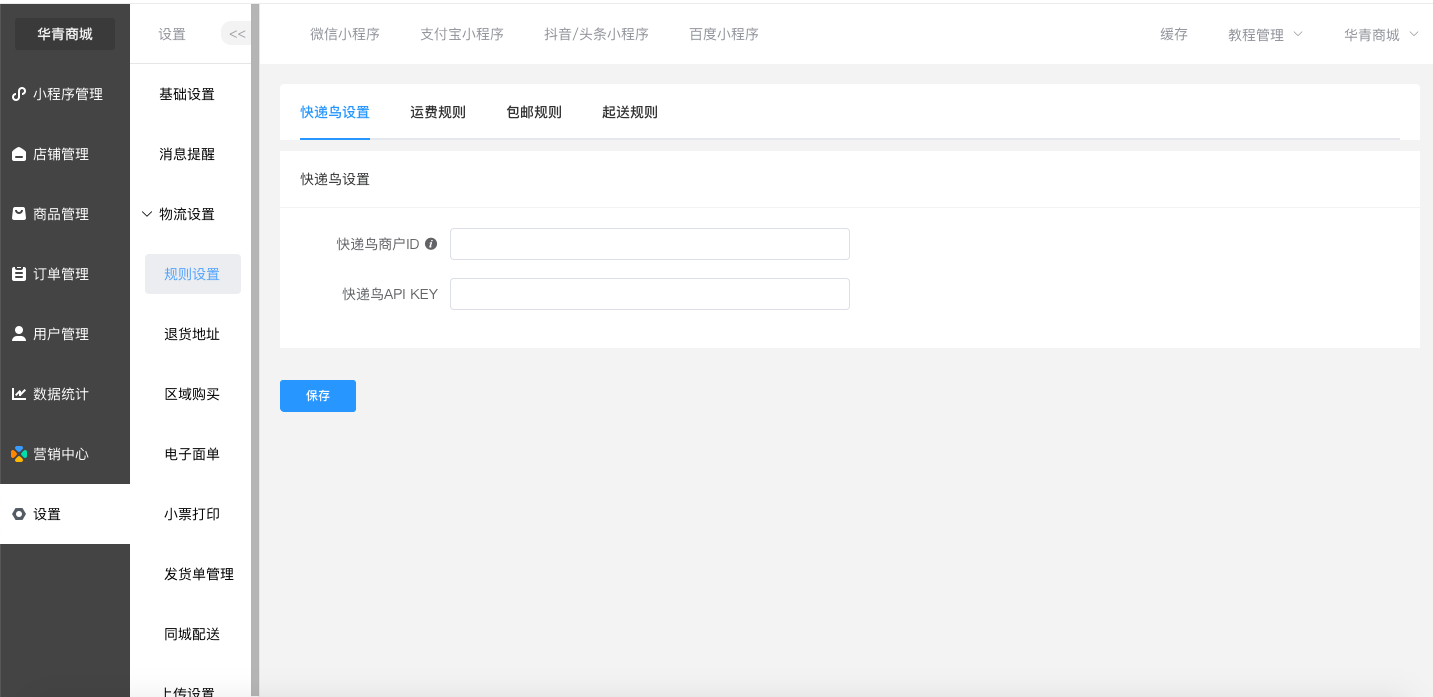Click the 华青商城 logo button
1433x697 pixels.
[x=65, y=34]
